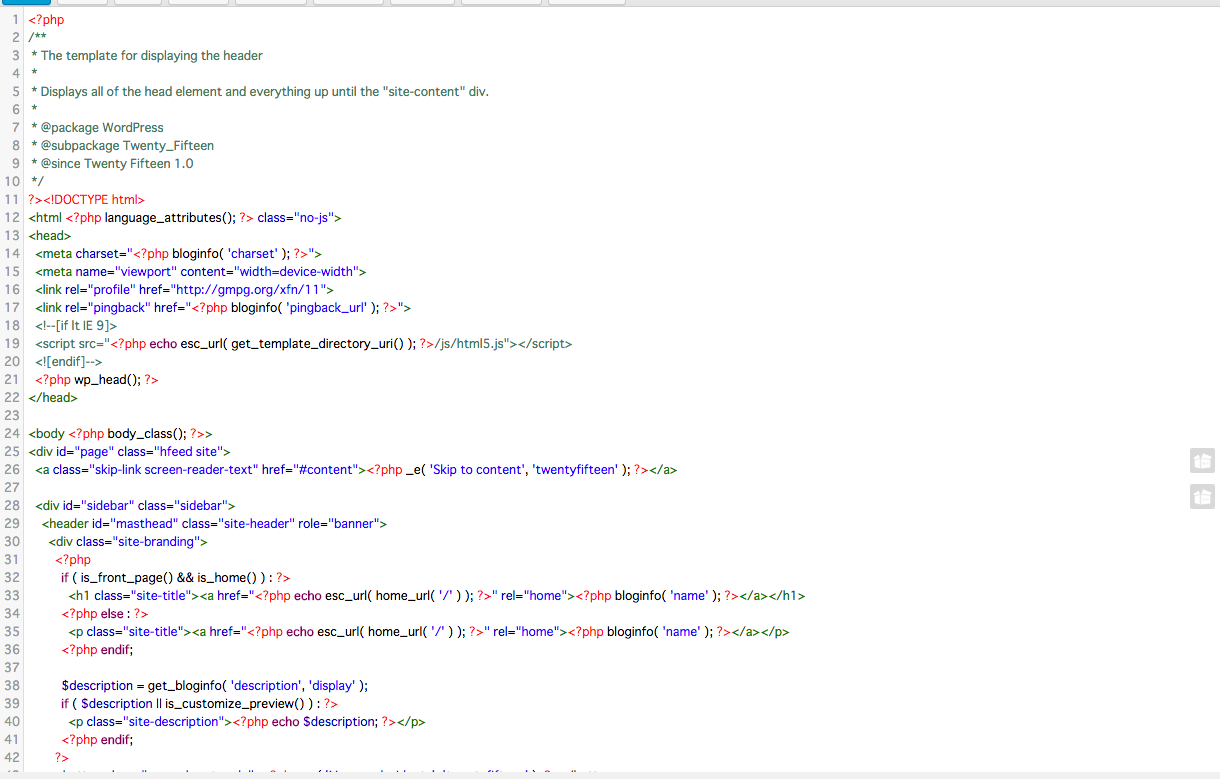1220x779 pixels.
Task: Click the comment starting 'Displays all of the head element'
Action: 265,92
